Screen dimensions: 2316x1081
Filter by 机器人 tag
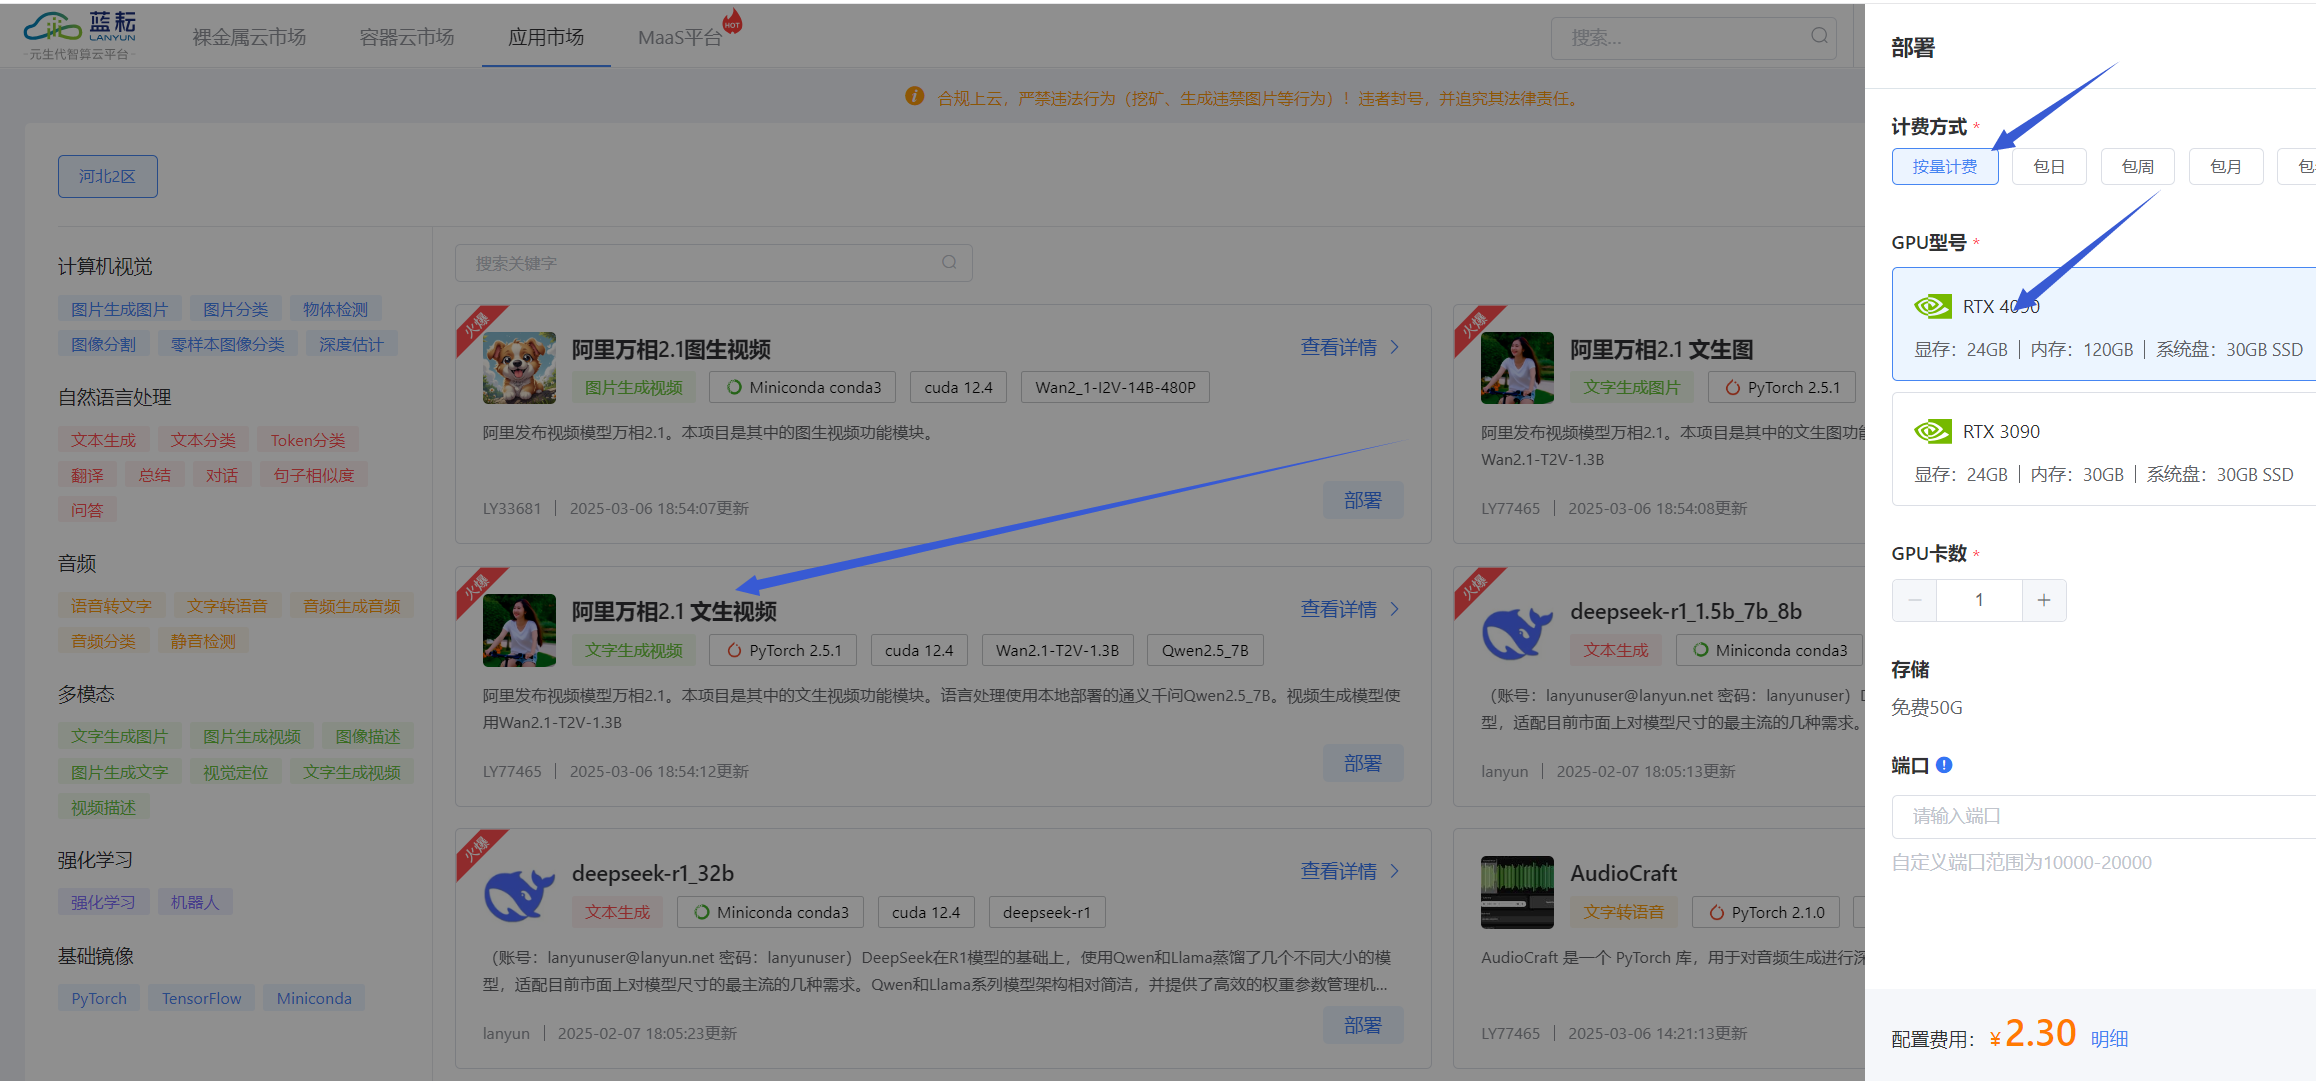195,902
